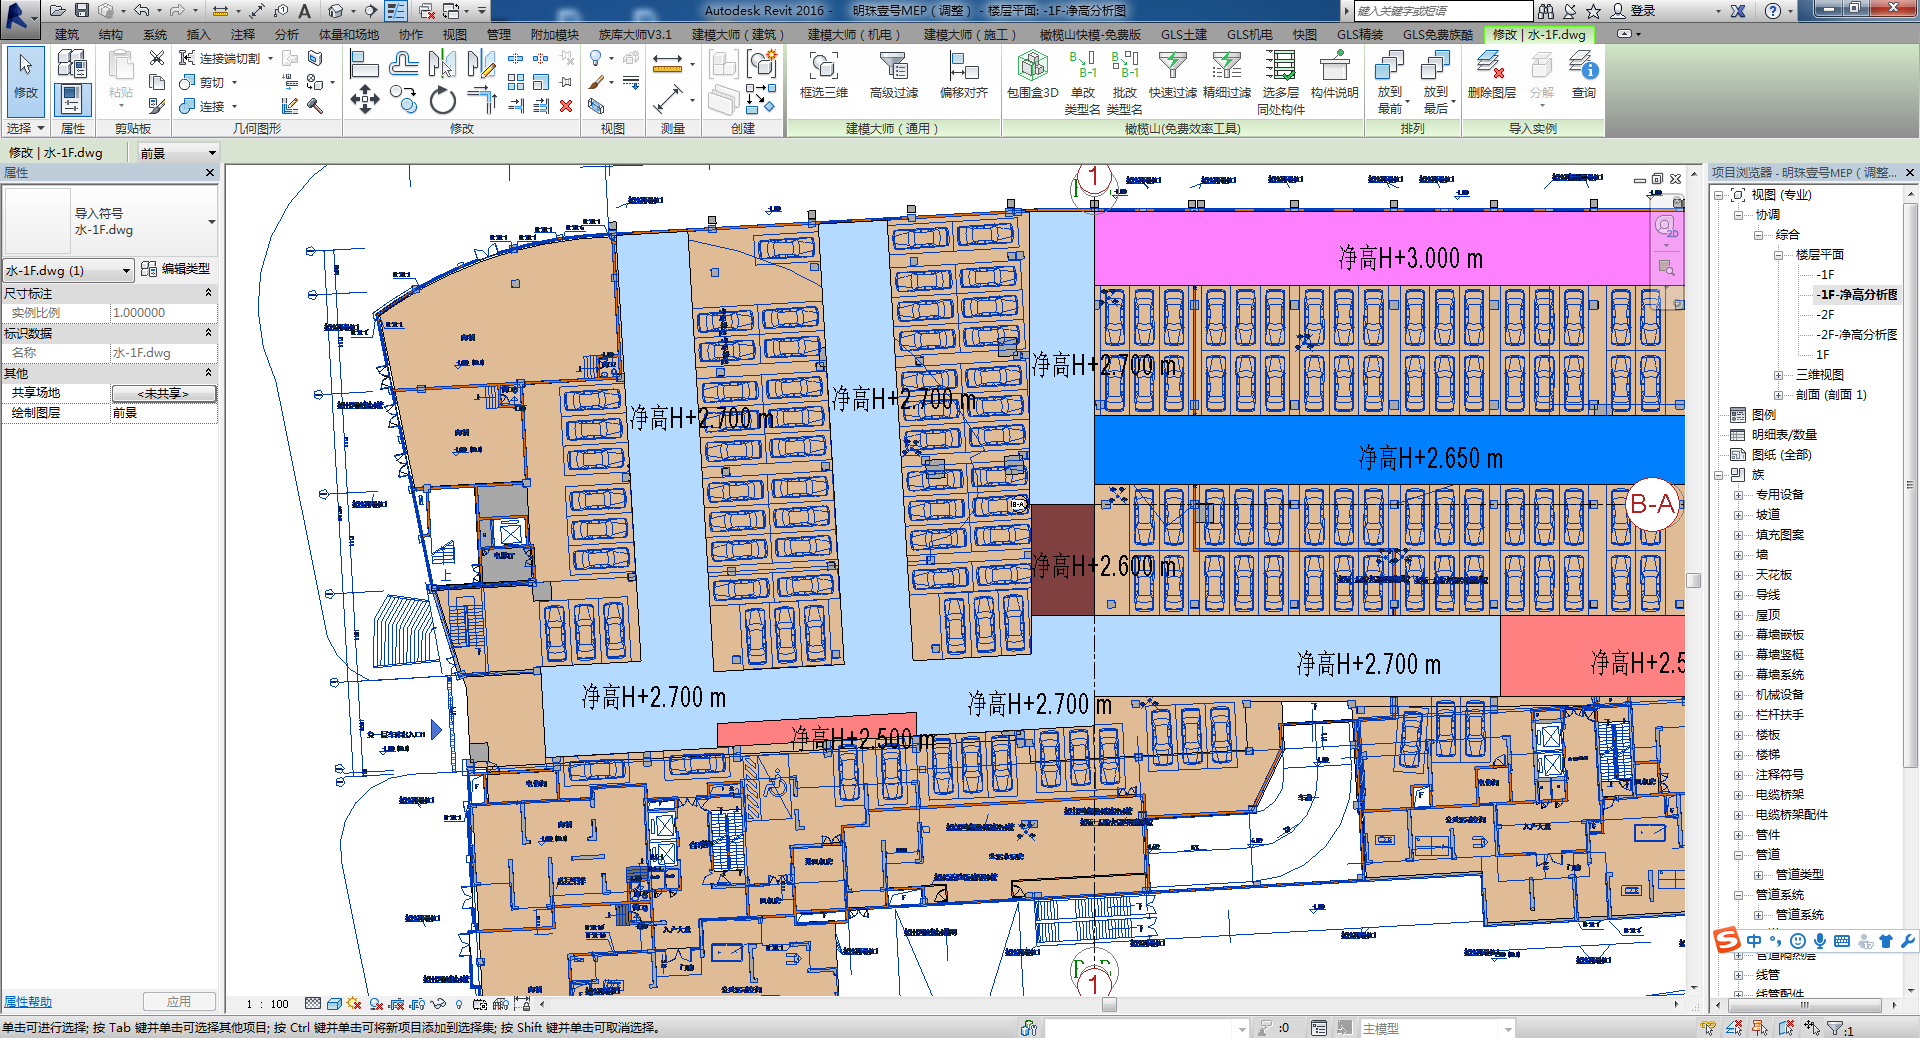Click the 编辑类型 button
This screenshot has height=1038, width=1920.
[176, 269]
